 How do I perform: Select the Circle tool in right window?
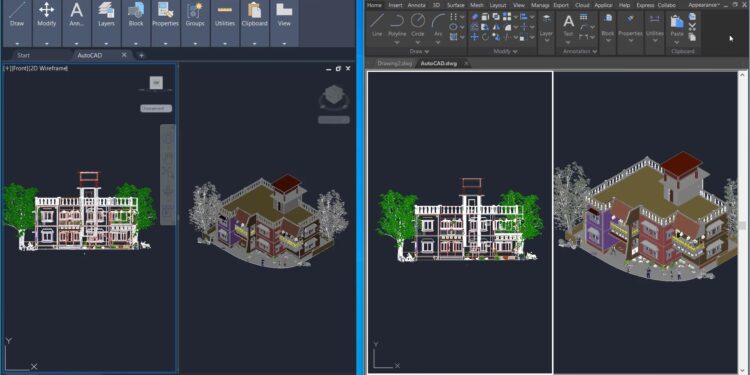pos(418,25)
